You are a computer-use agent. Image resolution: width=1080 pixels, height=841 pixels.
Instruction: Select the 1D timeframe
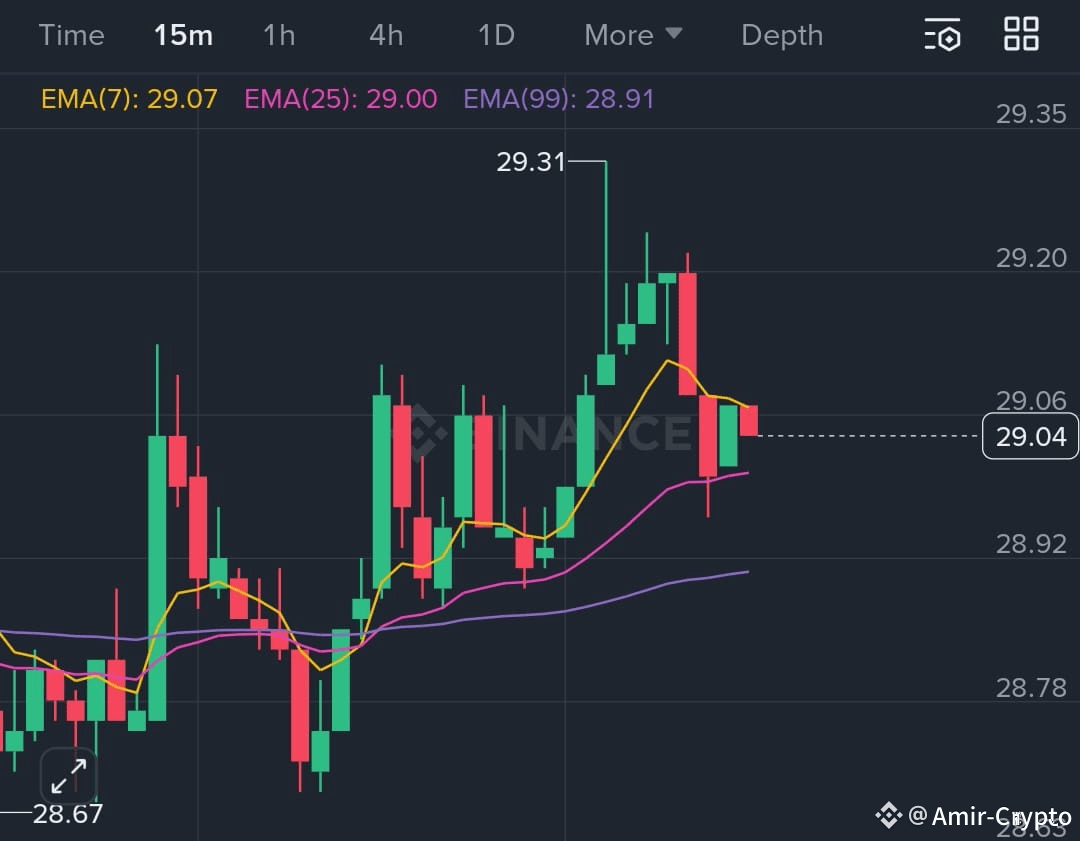495,35
